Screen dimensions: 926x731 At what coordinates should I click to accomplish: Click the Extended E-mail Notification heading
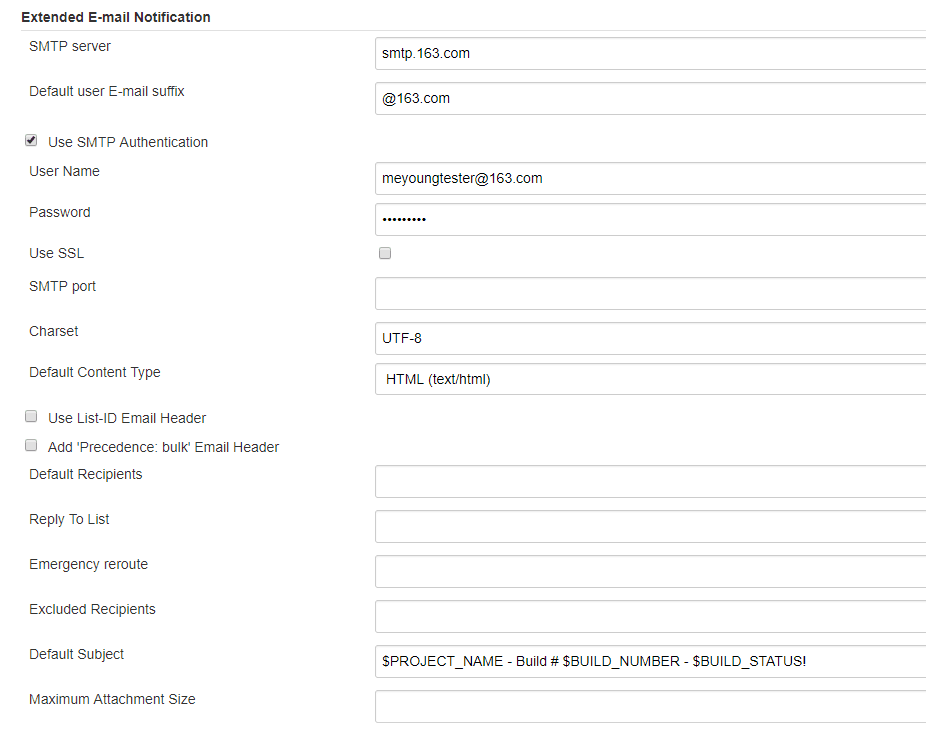point(116,17)
